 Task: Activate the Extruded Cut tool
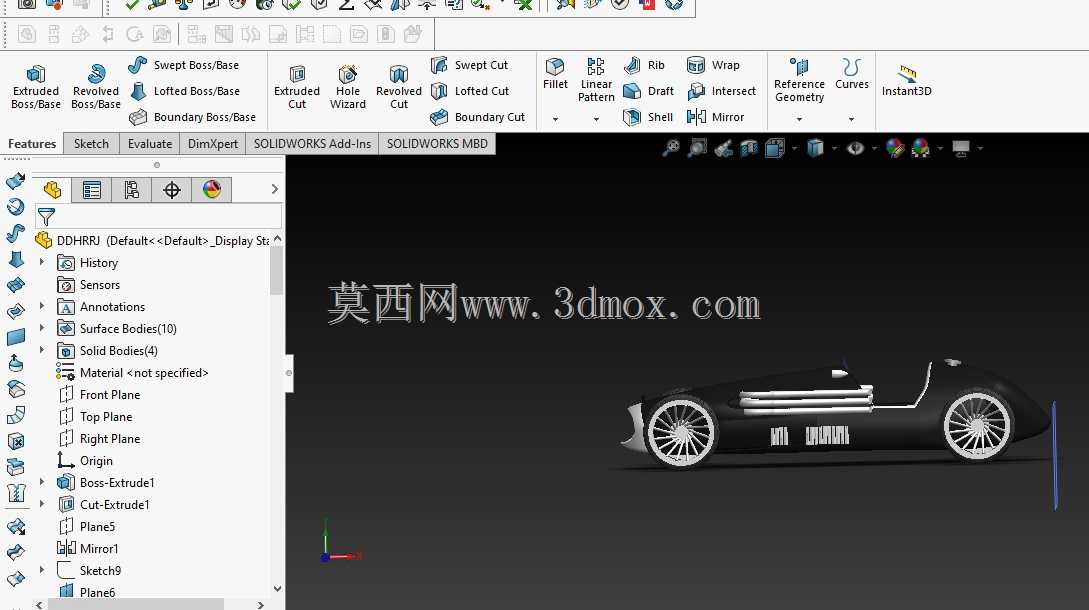297,87
